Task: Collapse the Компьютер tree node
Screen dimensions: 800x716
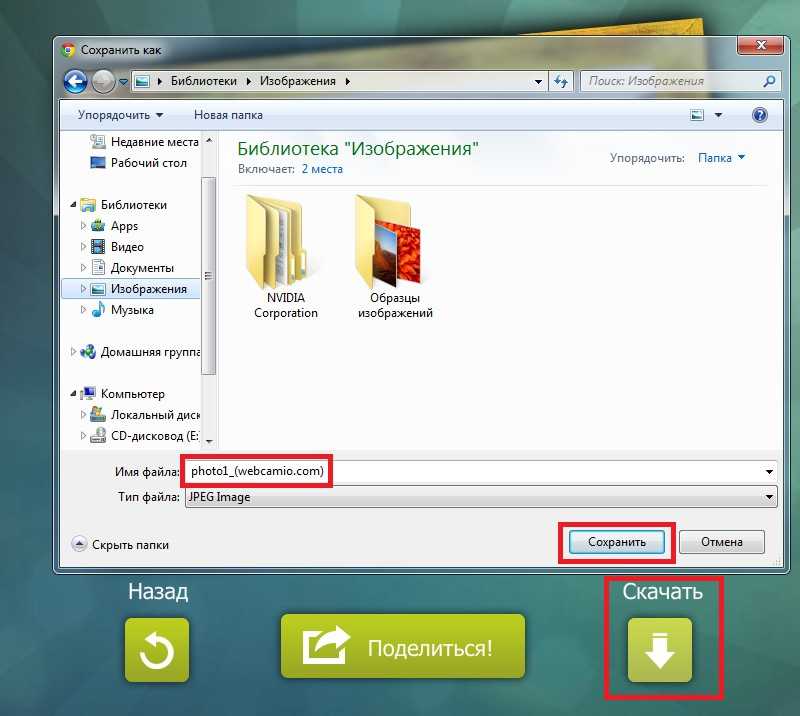Action: point(73,393)
